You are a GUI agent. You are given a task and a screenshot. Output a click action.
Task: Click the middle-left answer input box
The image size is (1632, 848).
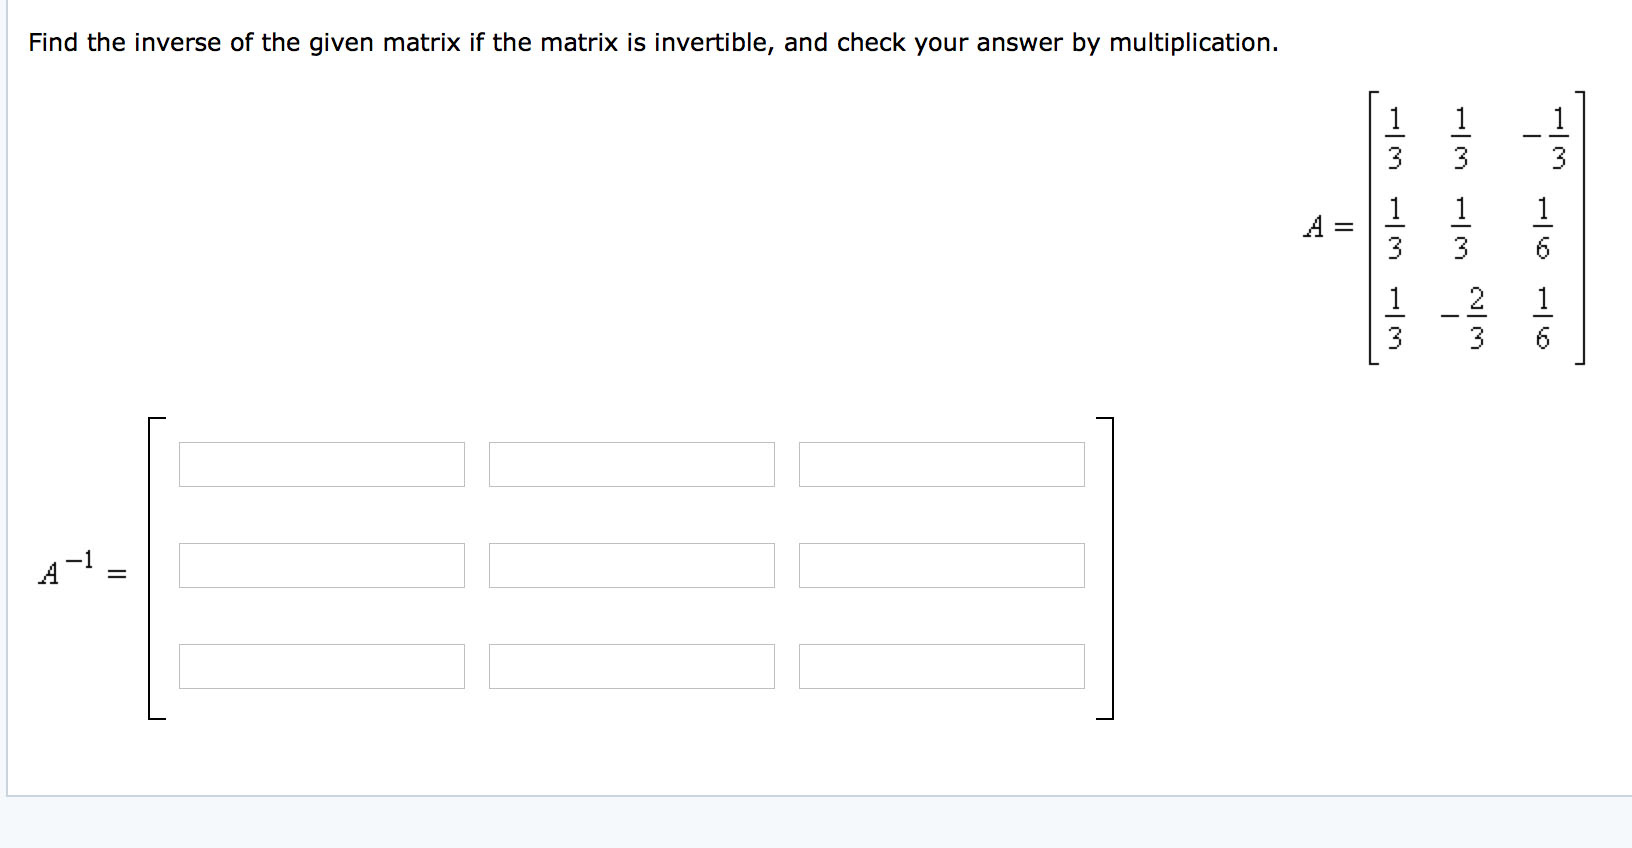322,567
